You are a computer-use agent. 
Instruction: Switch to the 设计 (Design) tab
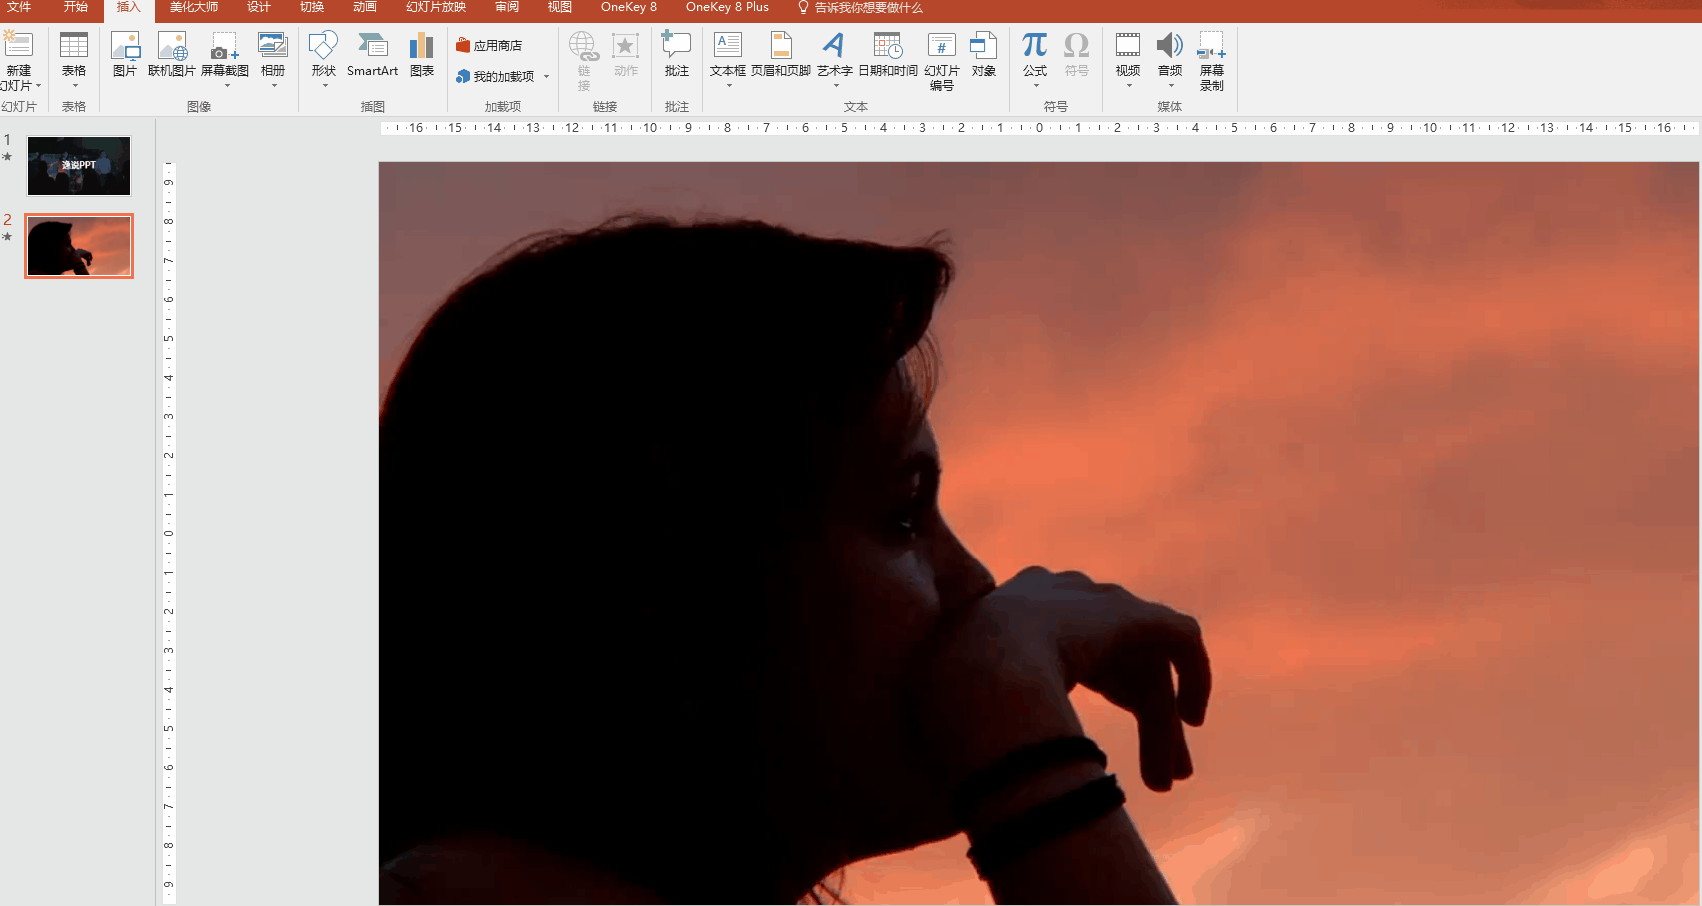pos(259,7)
